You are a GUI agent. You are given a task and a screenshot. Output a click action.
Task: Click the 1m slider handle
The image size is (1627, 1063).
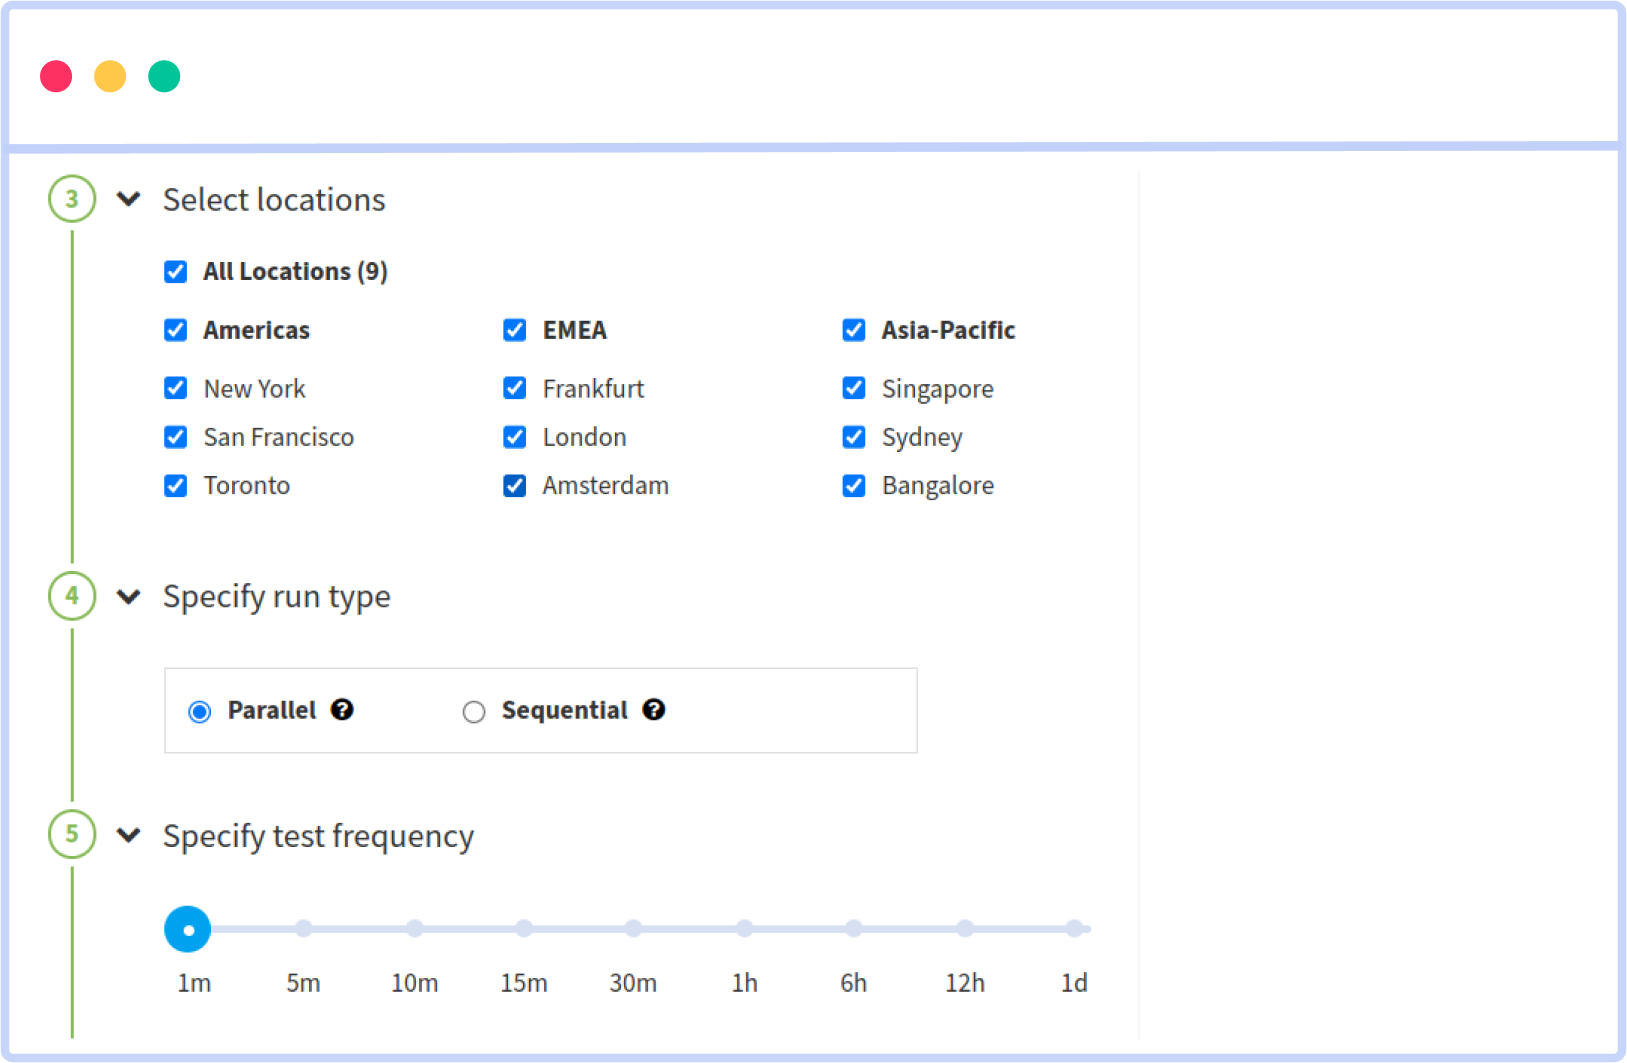(188, 929)
